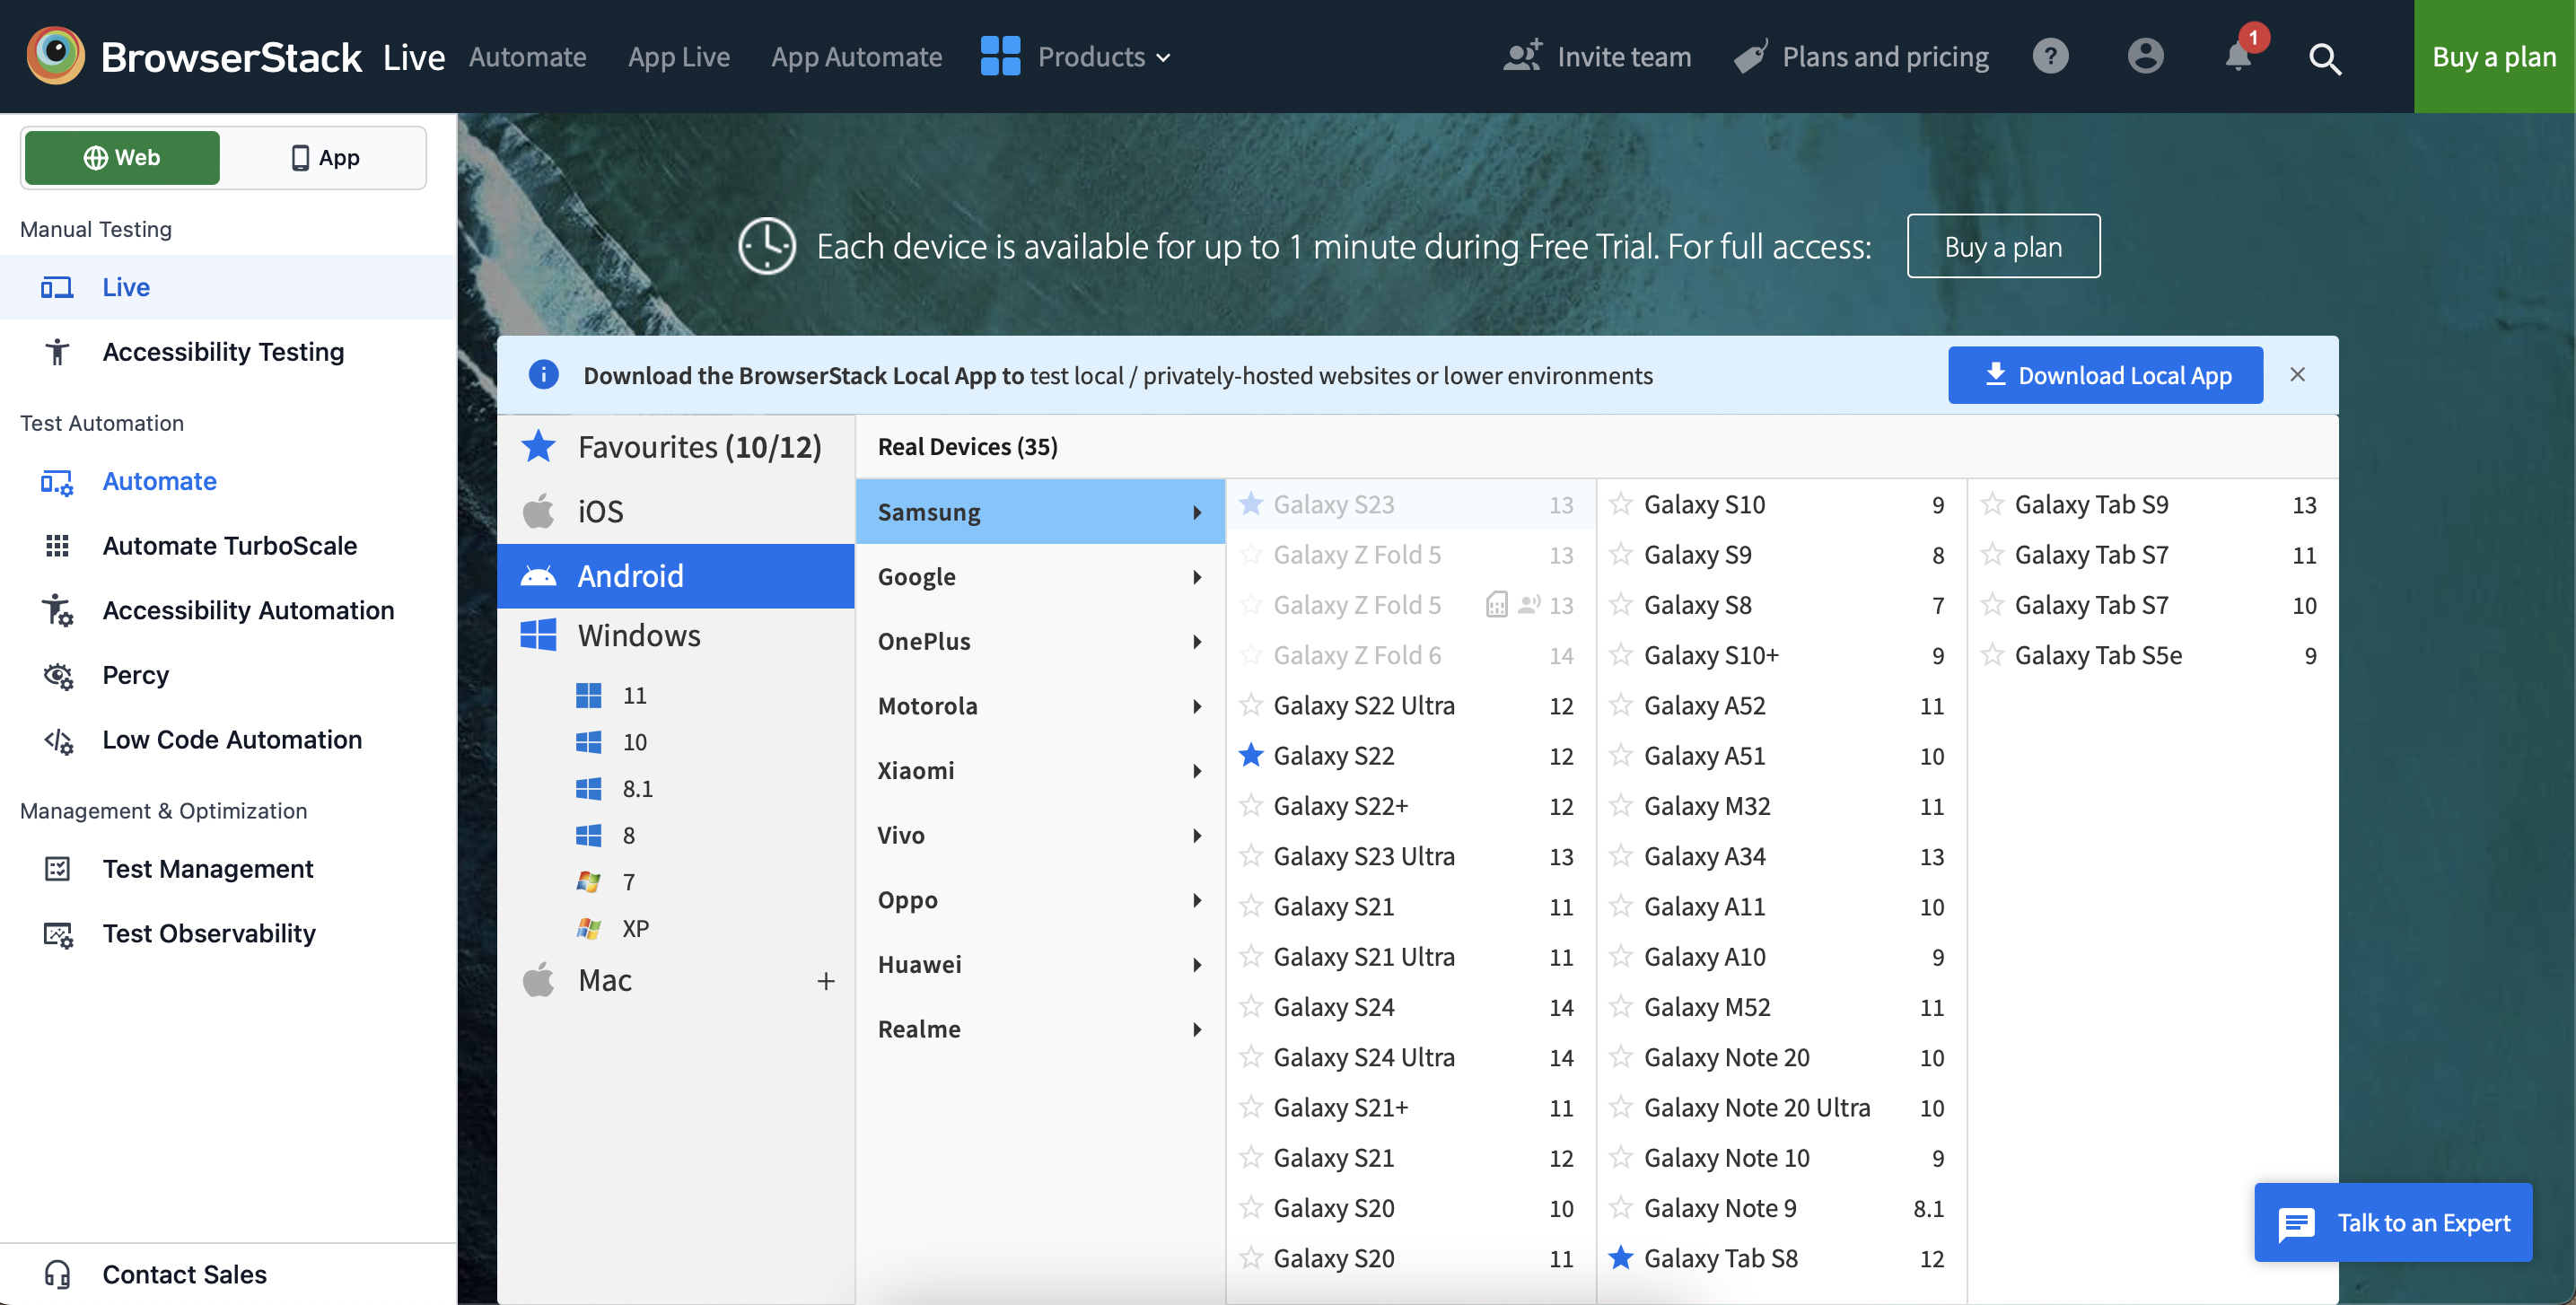Screen dimensions: 2576x1305
Task: Click the outlined Buy a plan banner button
Action: pos(2003,246)
